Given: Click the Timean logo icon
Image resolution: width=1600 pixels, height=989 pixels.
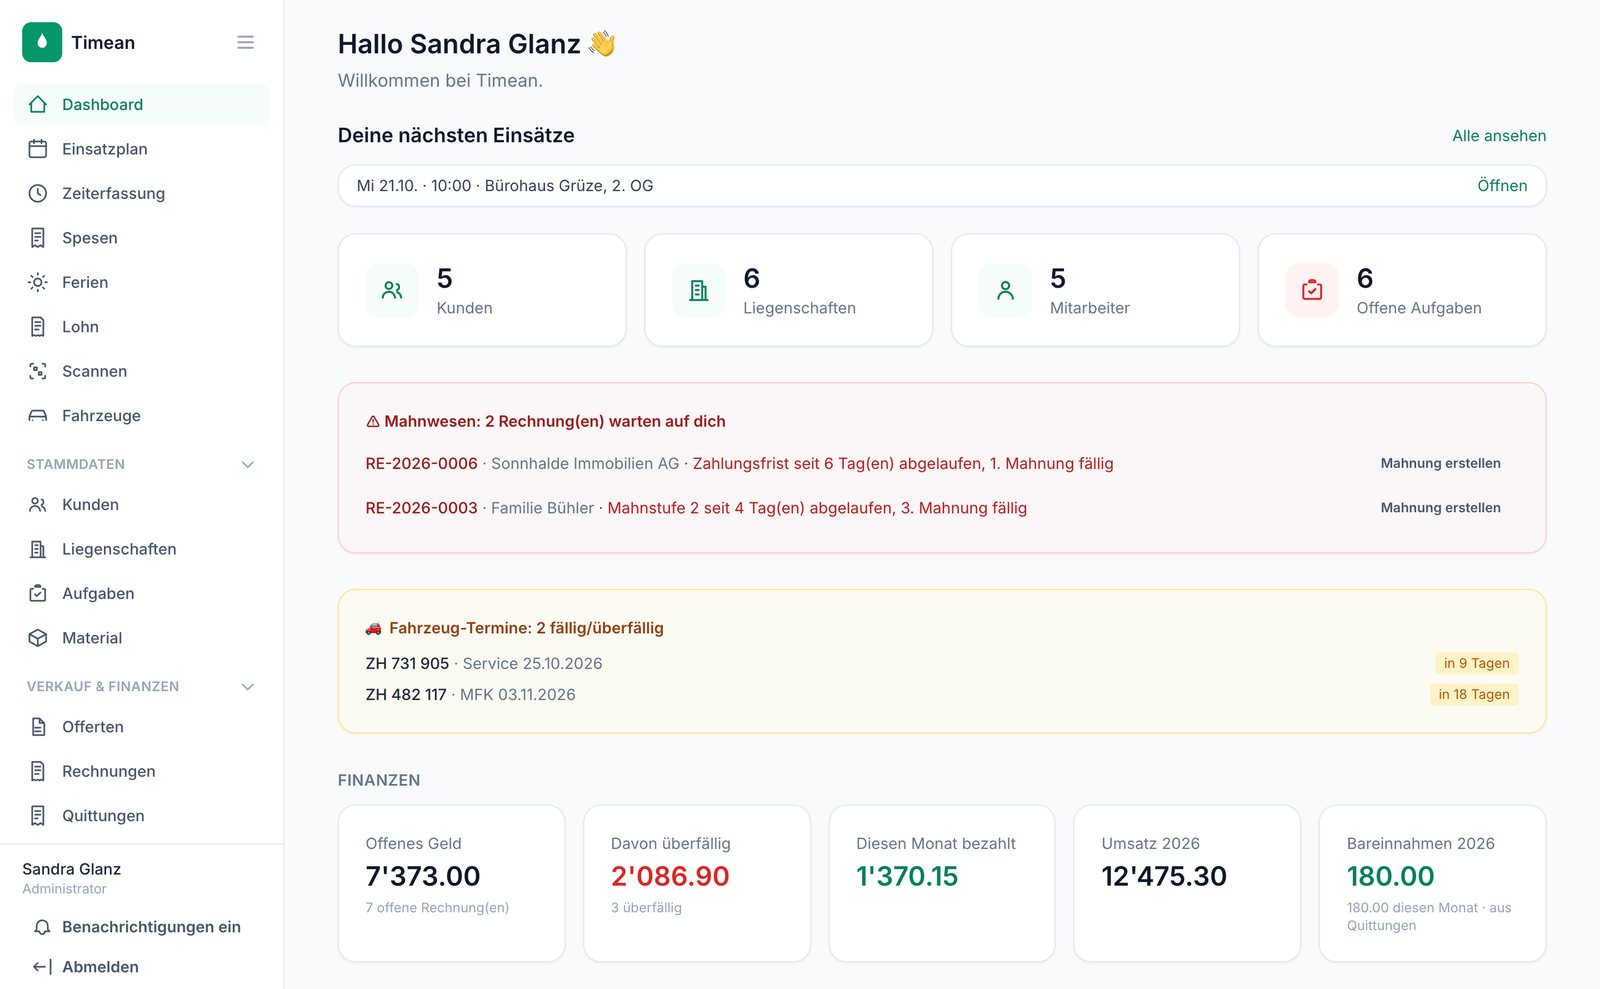Looking at the screenshot, I should (42, 42).
